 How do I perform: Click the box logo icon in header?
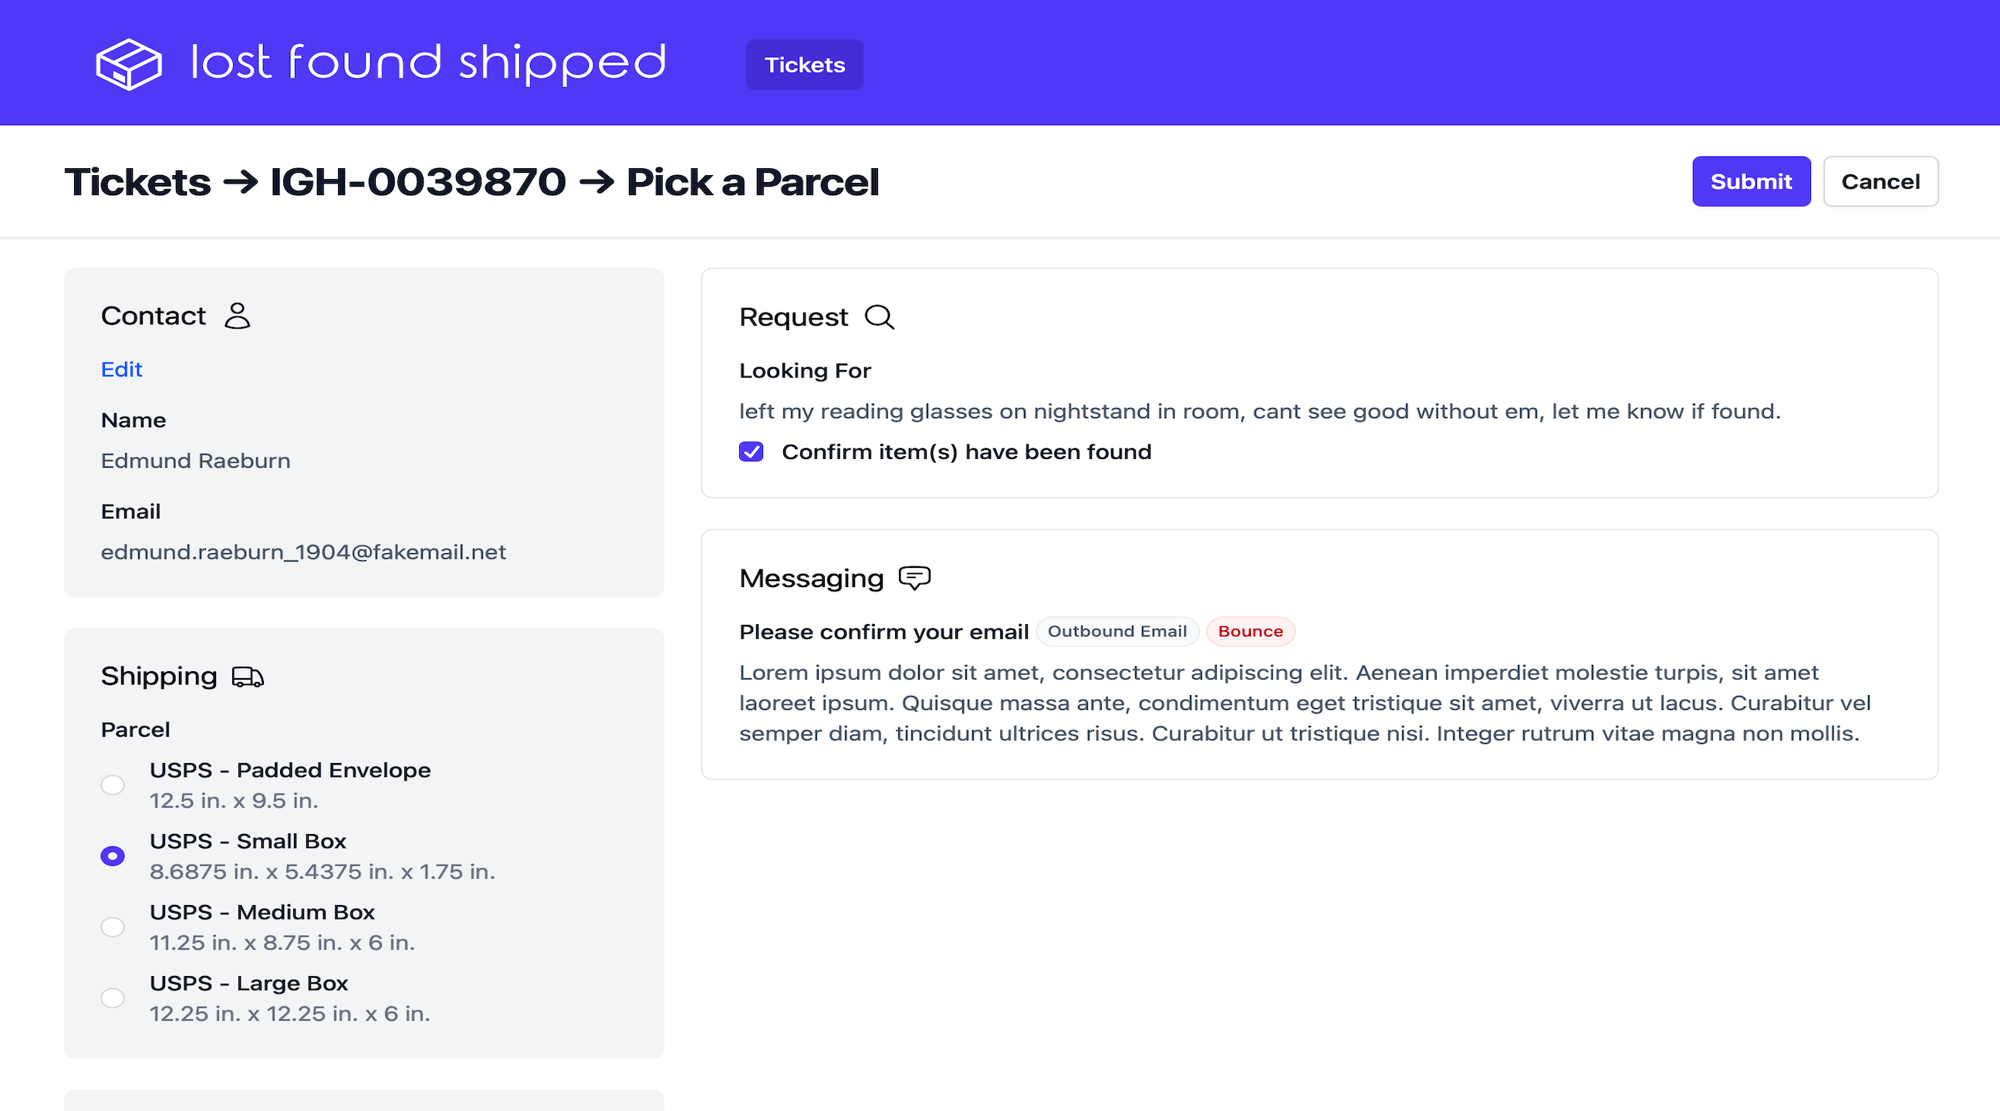click(x=128, y=64)
